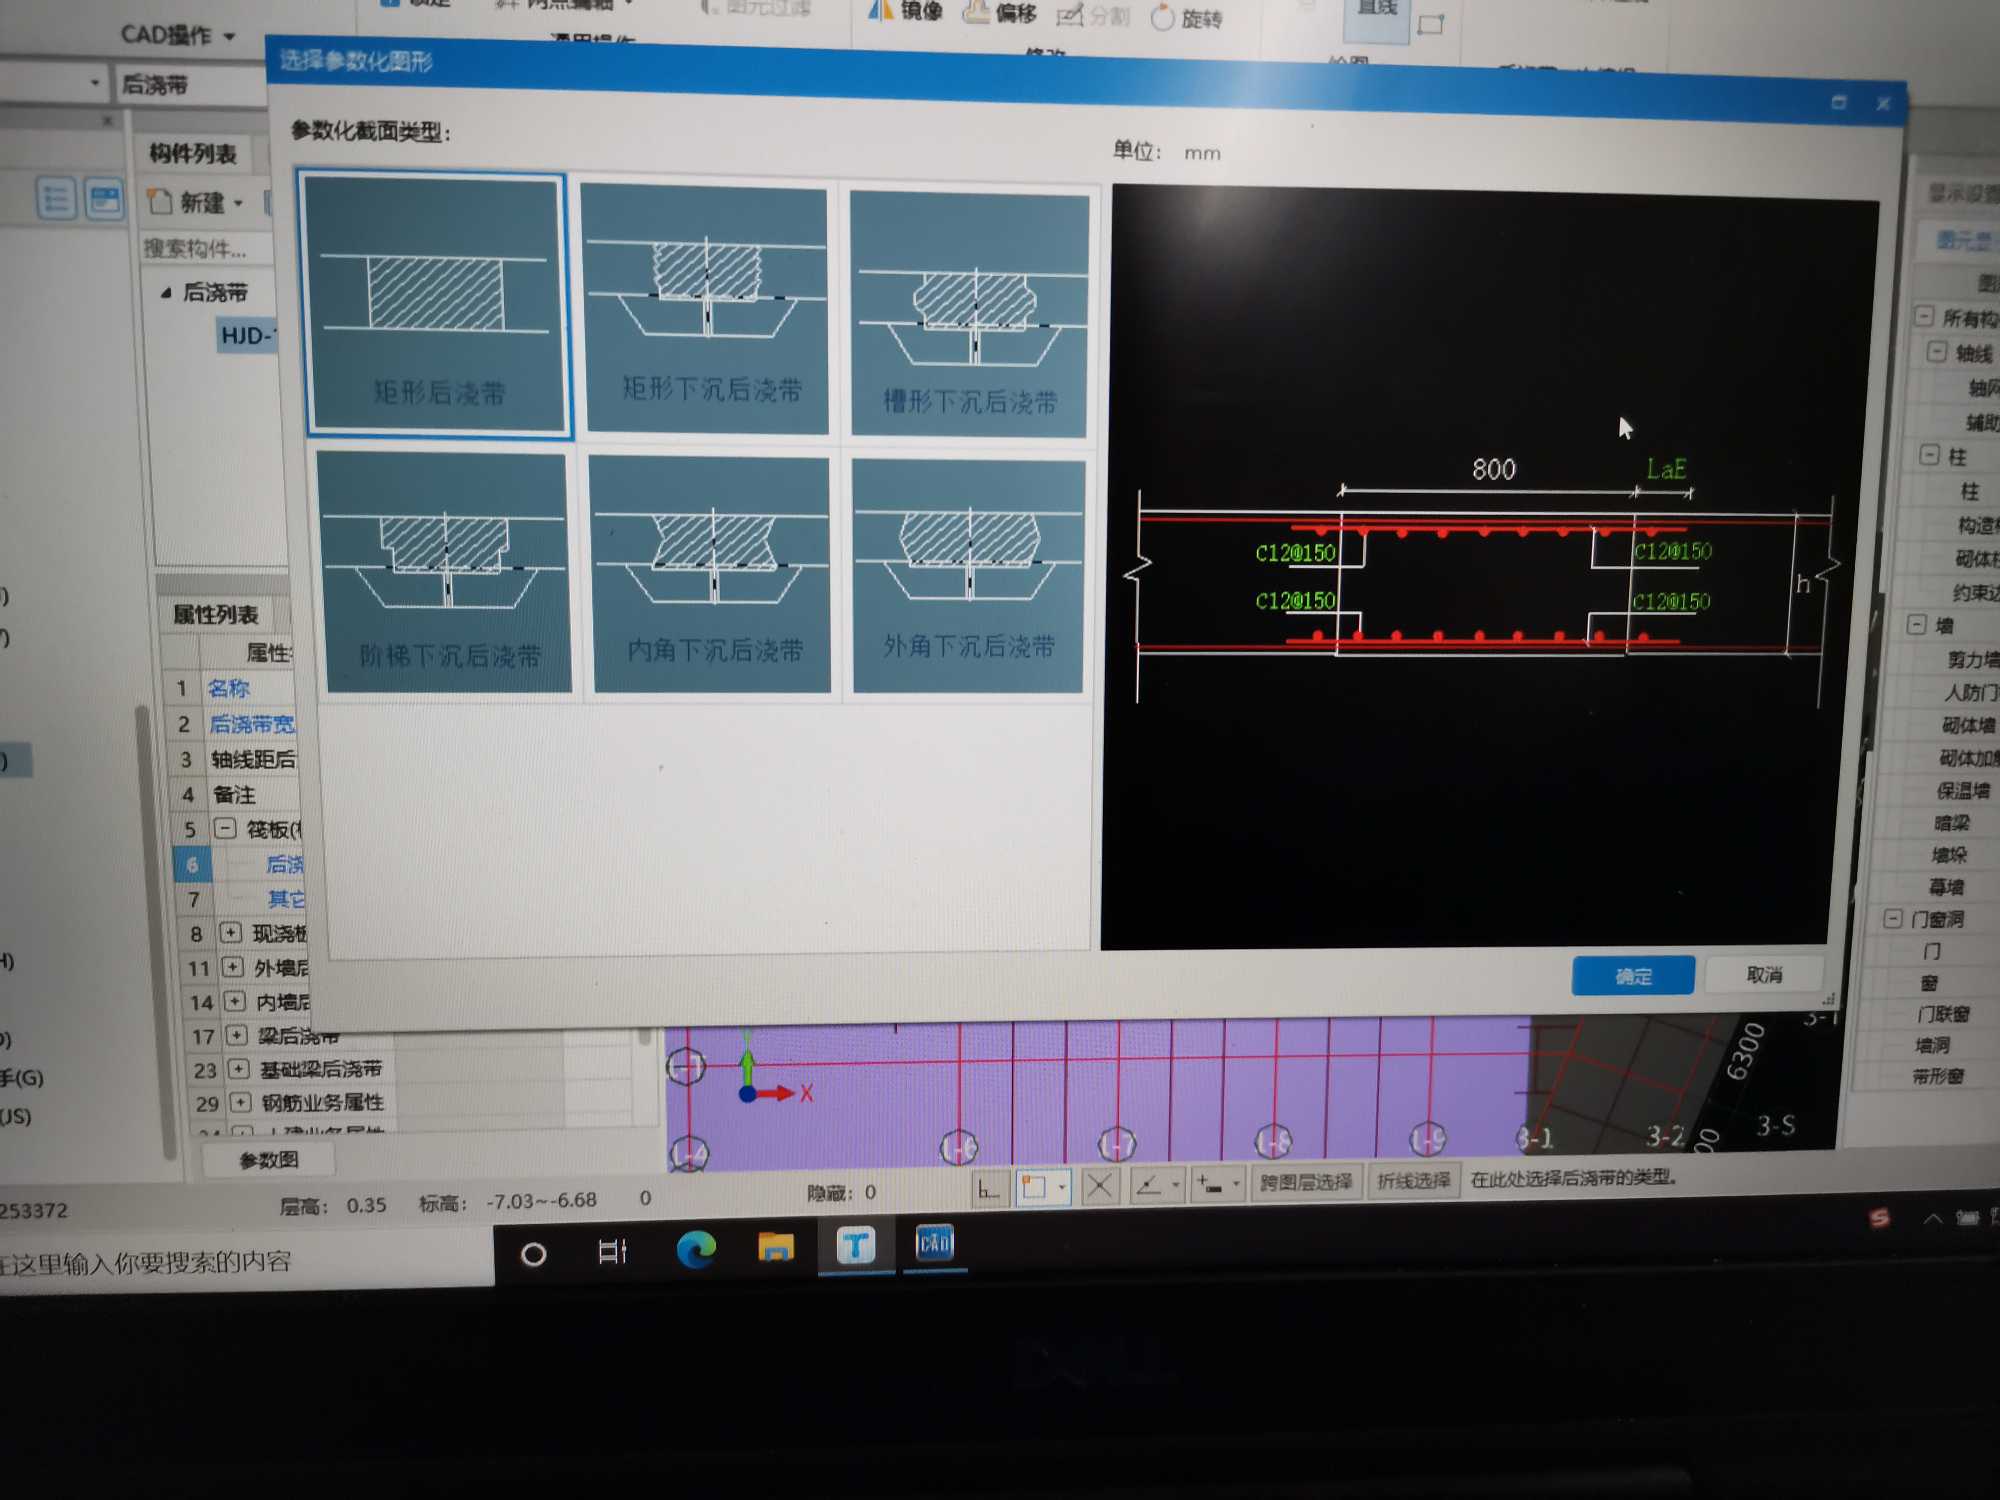2000x1500 pixels.
Task: Maximize the parametric shape dialog
Action: [x=1838, y=102]
